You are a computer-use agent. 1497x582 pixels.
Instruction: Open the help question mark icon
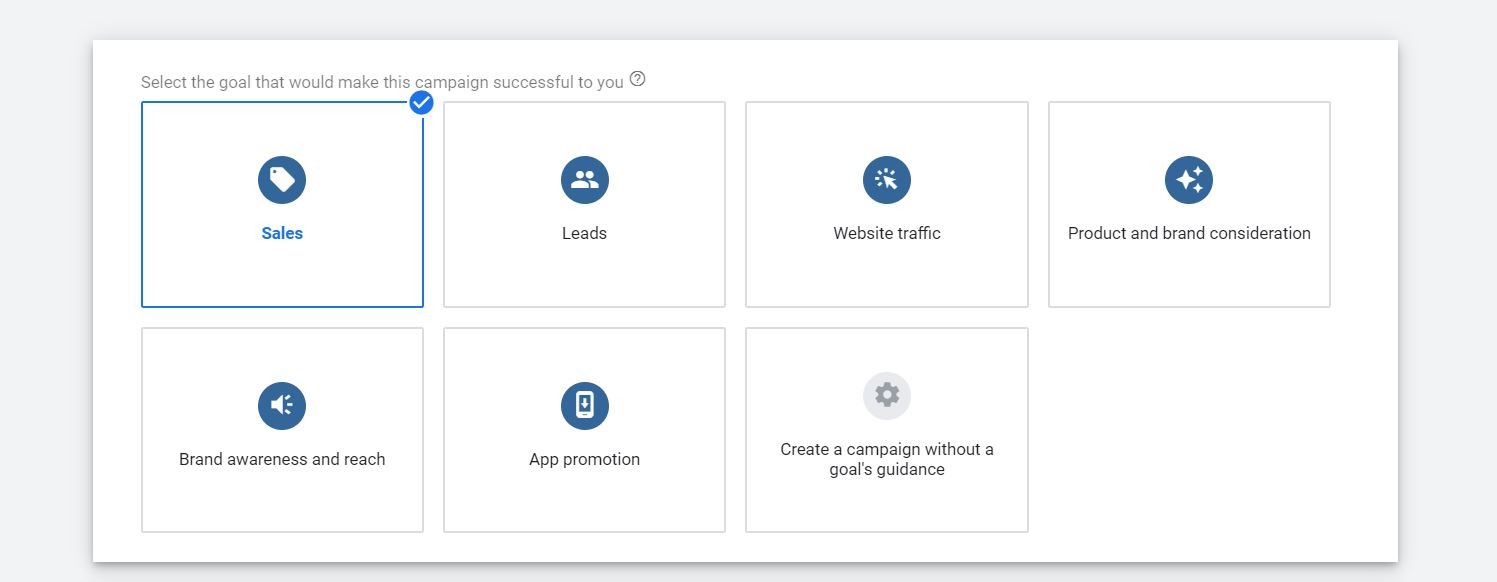tap(638, 79)
